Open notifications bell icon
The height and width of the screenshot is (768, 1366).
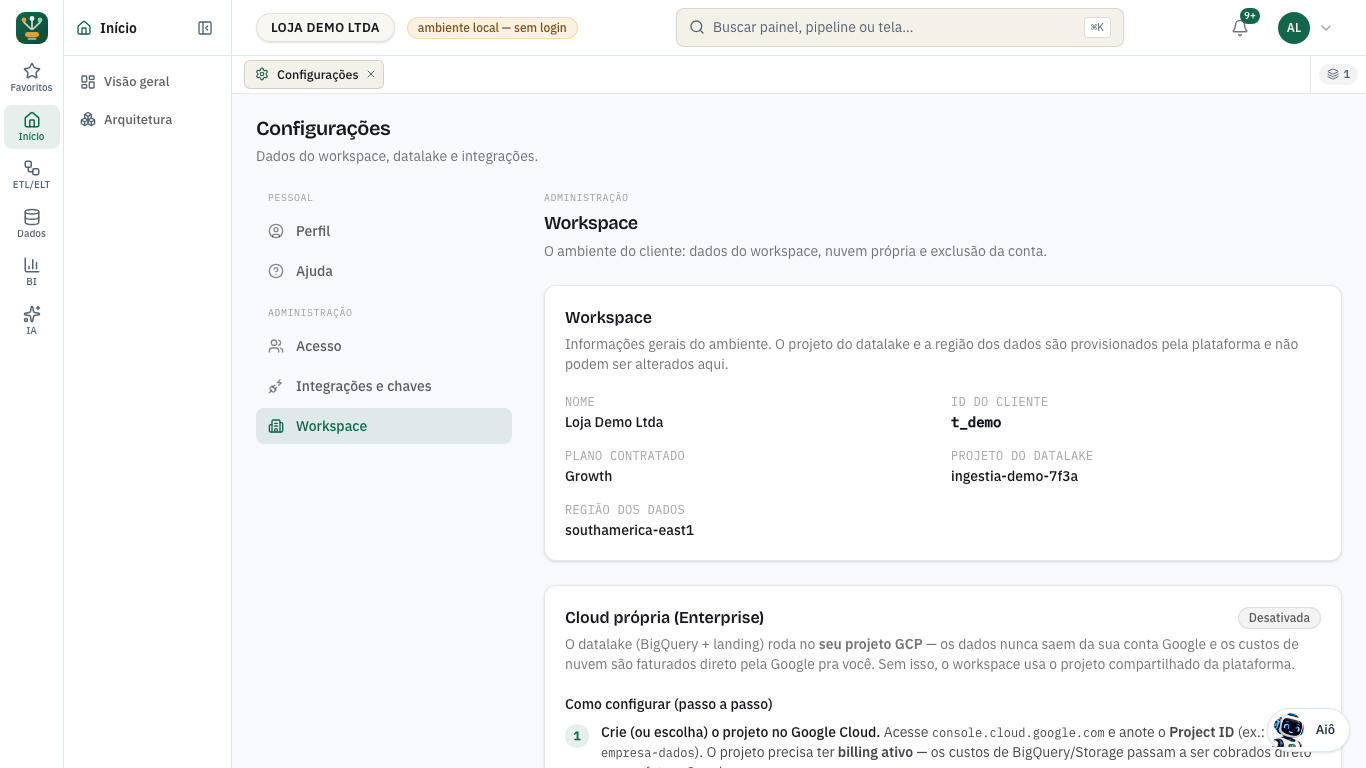point(1240,28)
